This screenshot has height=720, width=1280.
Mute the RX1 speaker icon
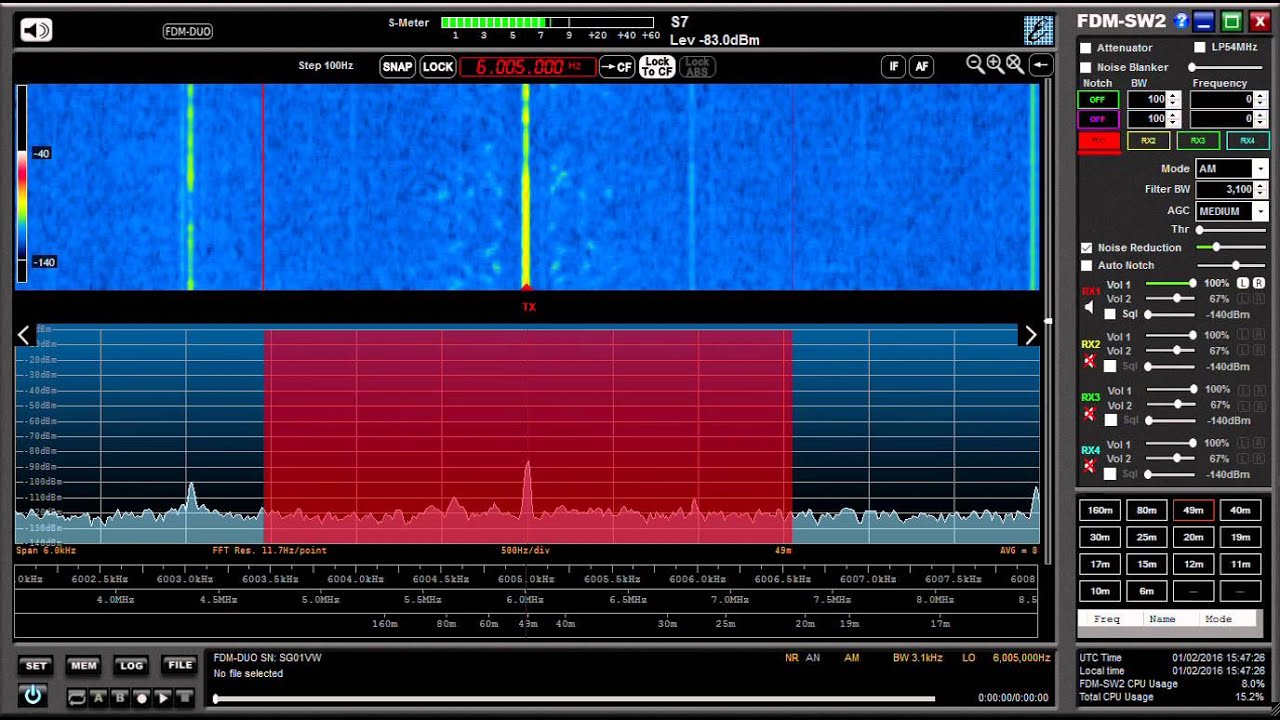click(1089, 308)
